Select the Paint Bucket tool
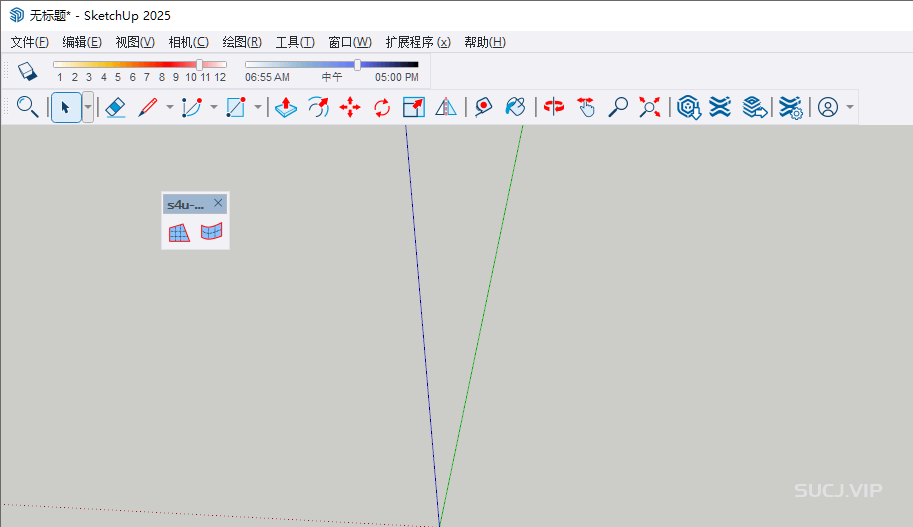This screenshot has height=527, width=913. point(515,107)
